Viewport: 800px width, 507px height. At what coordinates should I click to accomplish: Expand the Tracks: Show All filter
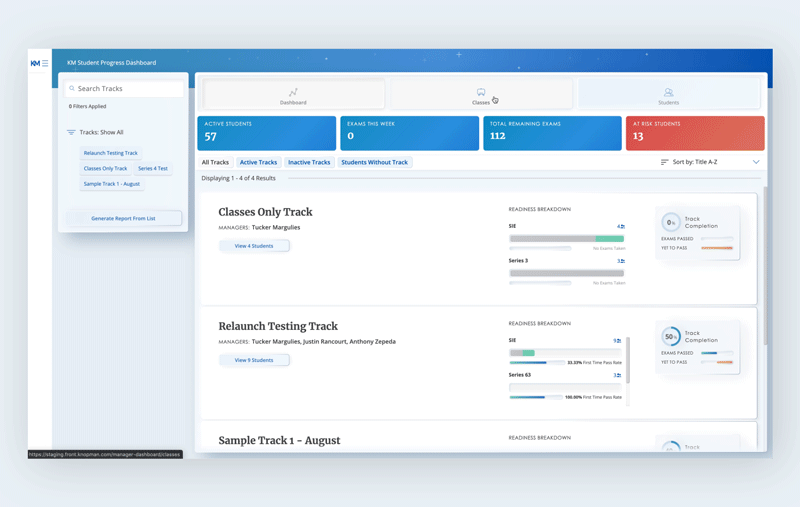tap(102, 132)
